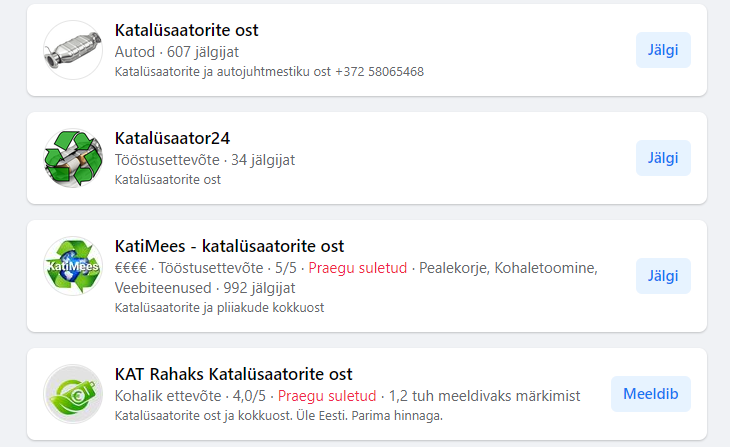730x447 pixels.
Task: Click the description with phone number +372 58065468
Action: click(x=269, y=72)
